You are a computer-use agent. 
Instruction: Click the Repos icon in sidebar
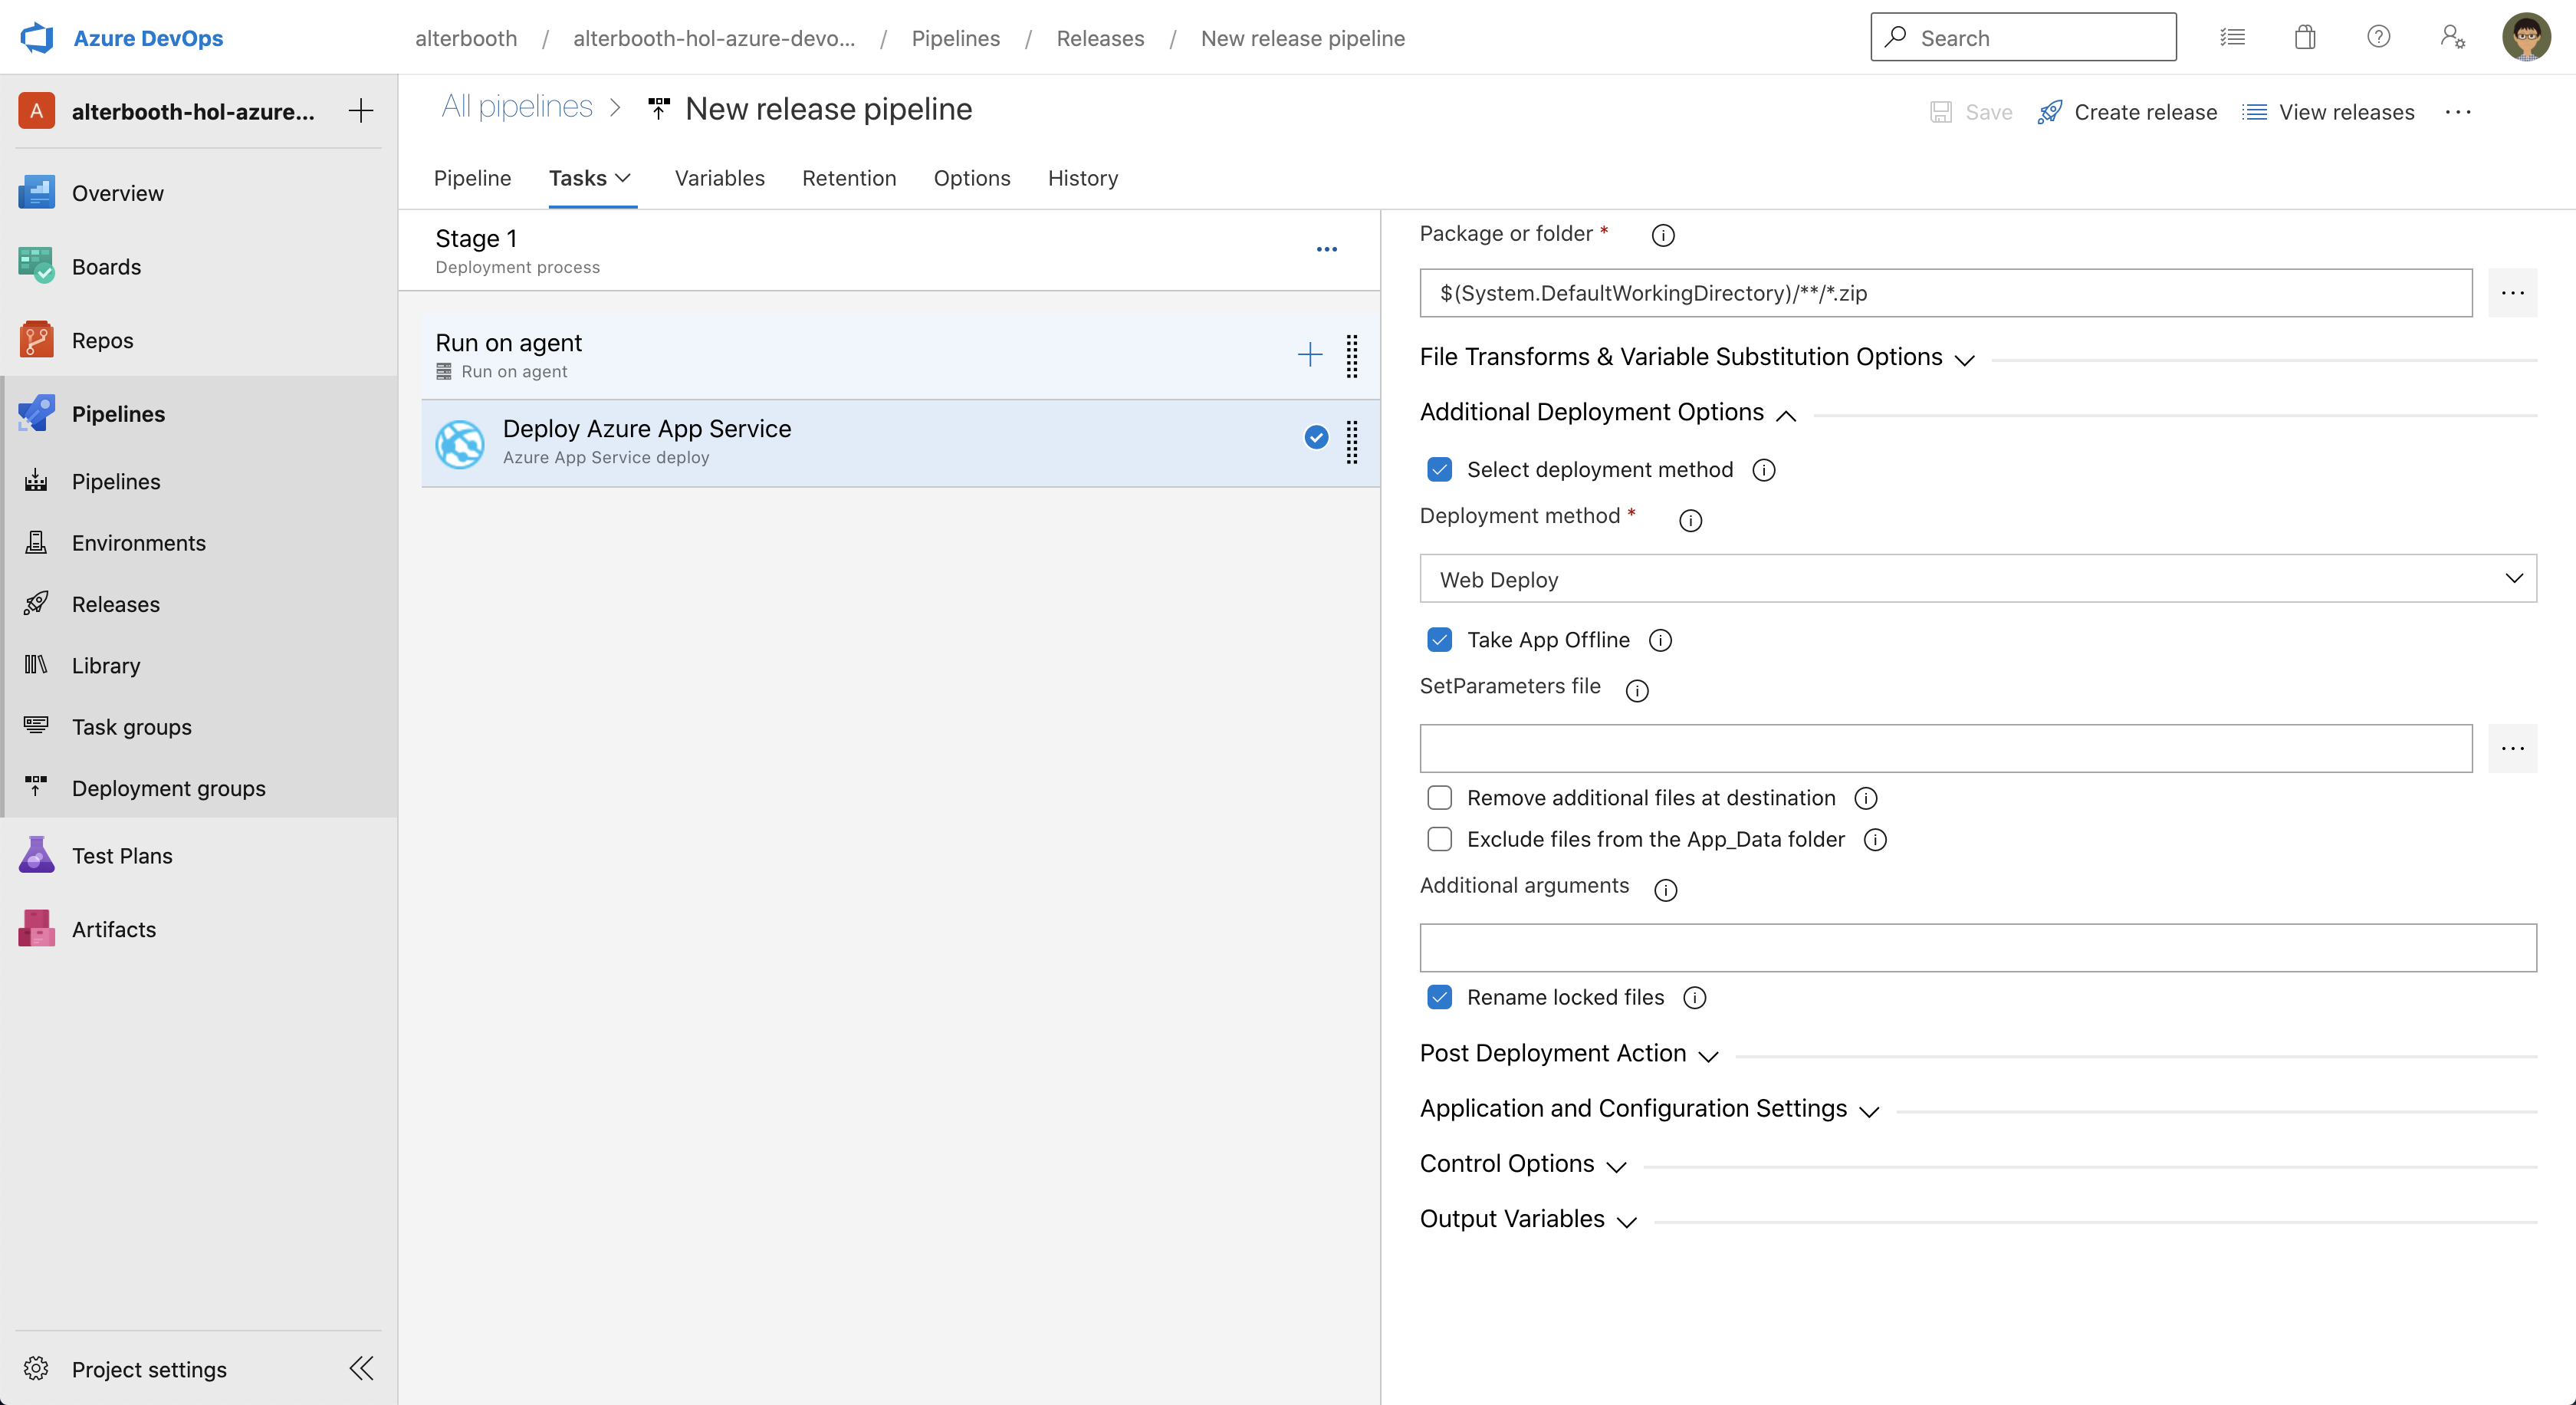pyautogui.click(x=38, y=339)
